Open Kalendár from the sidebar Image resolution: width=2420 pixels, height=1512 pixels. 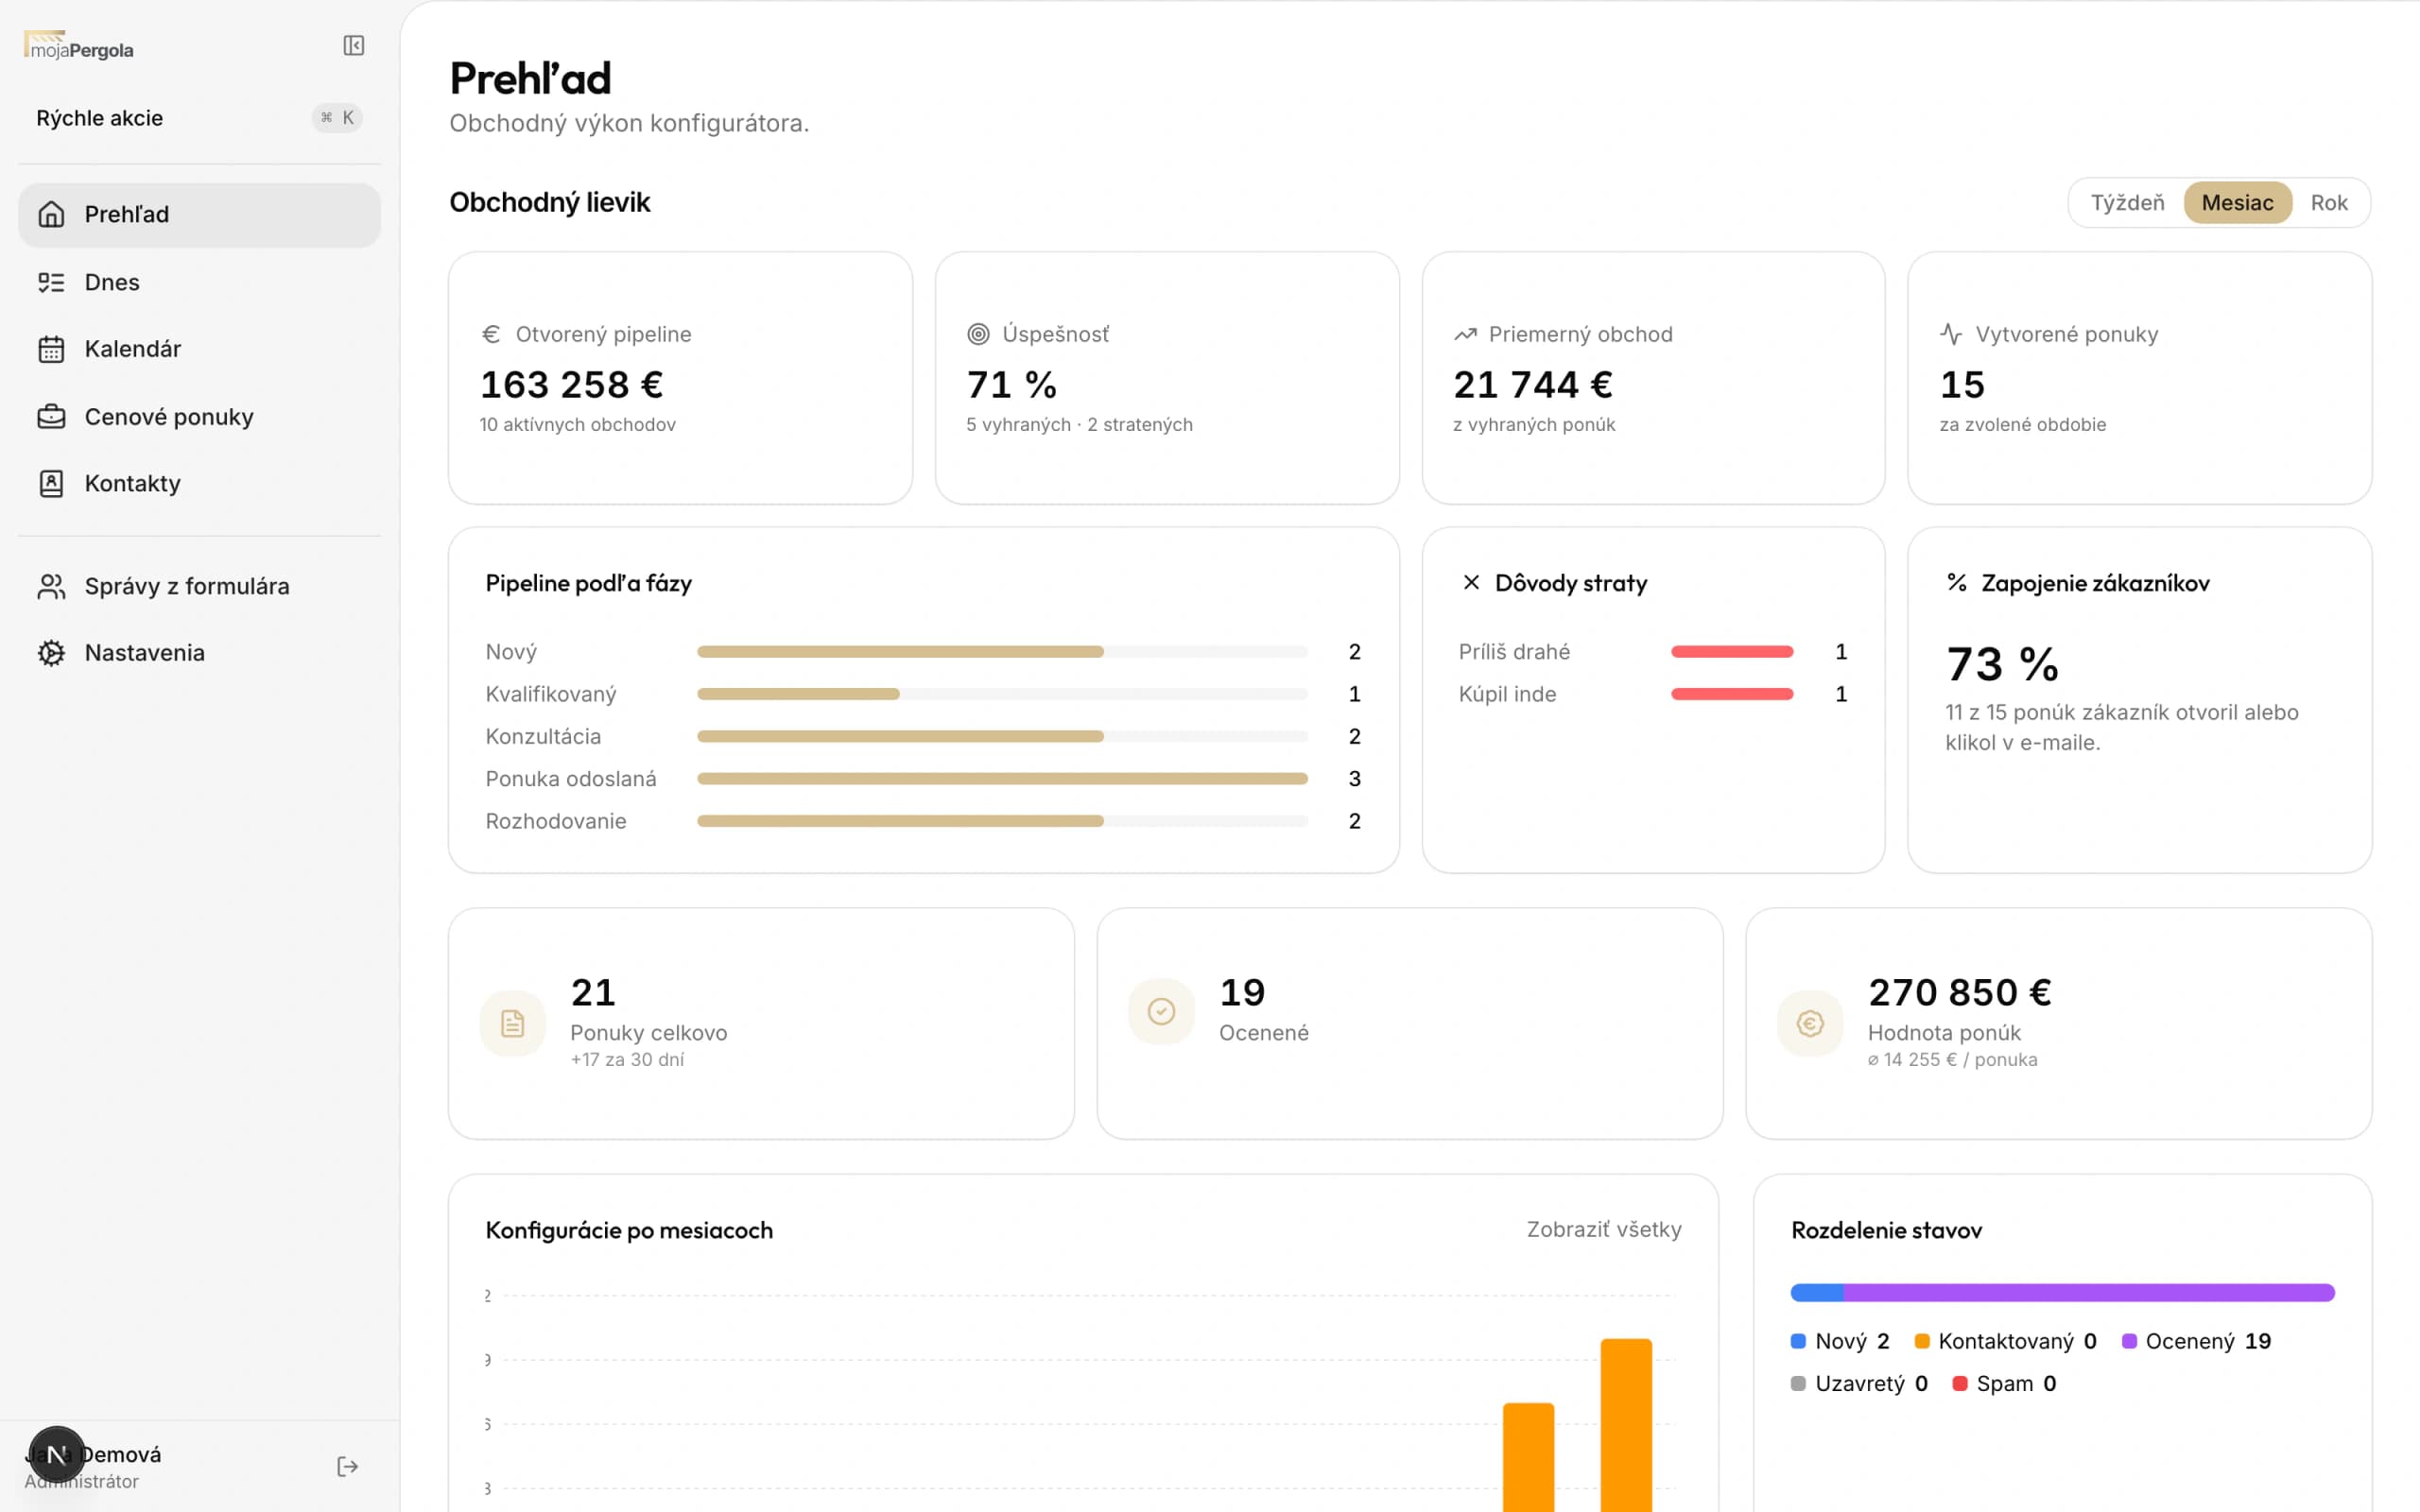(199, 349)
